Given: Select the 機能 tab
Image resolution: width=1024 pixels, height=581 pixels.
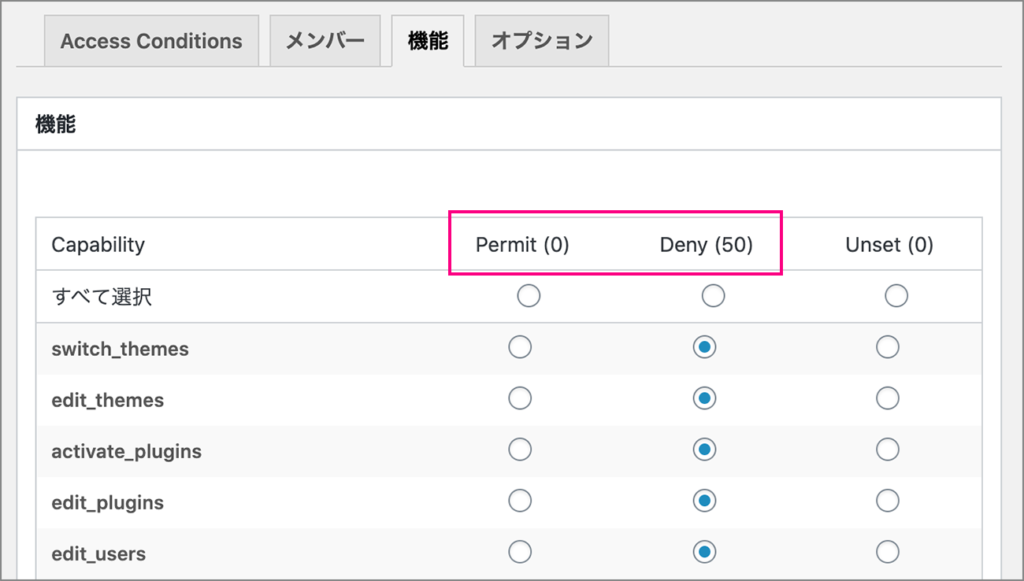Looking at the screenshot, I should (x=428, y=41).
